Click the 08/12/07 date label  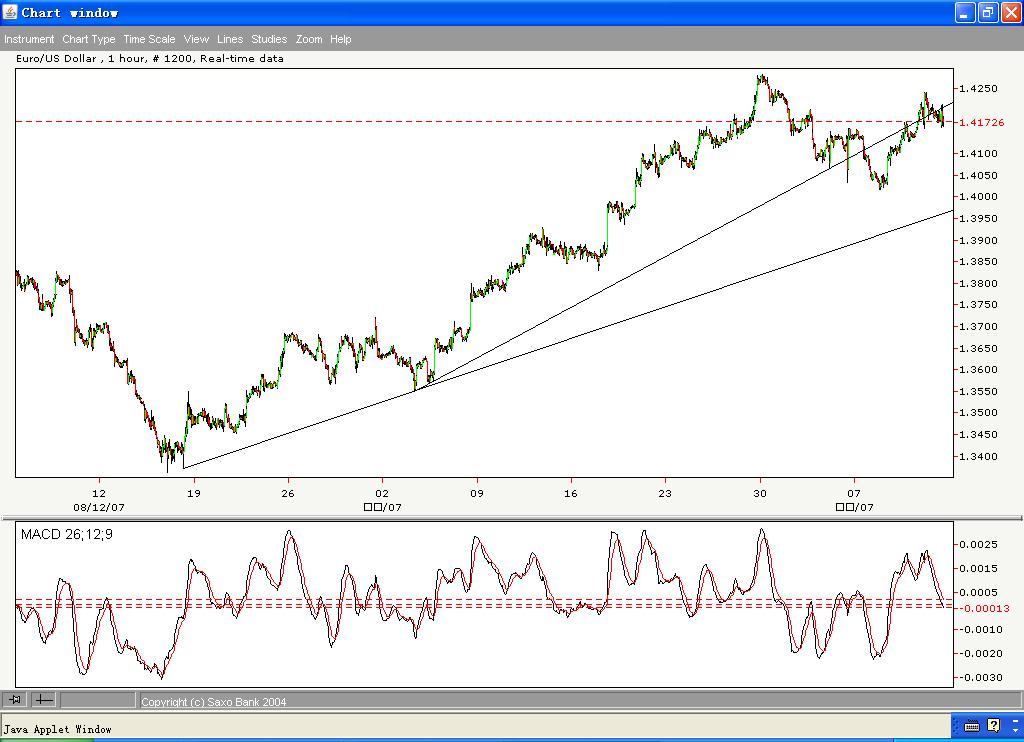99,507
